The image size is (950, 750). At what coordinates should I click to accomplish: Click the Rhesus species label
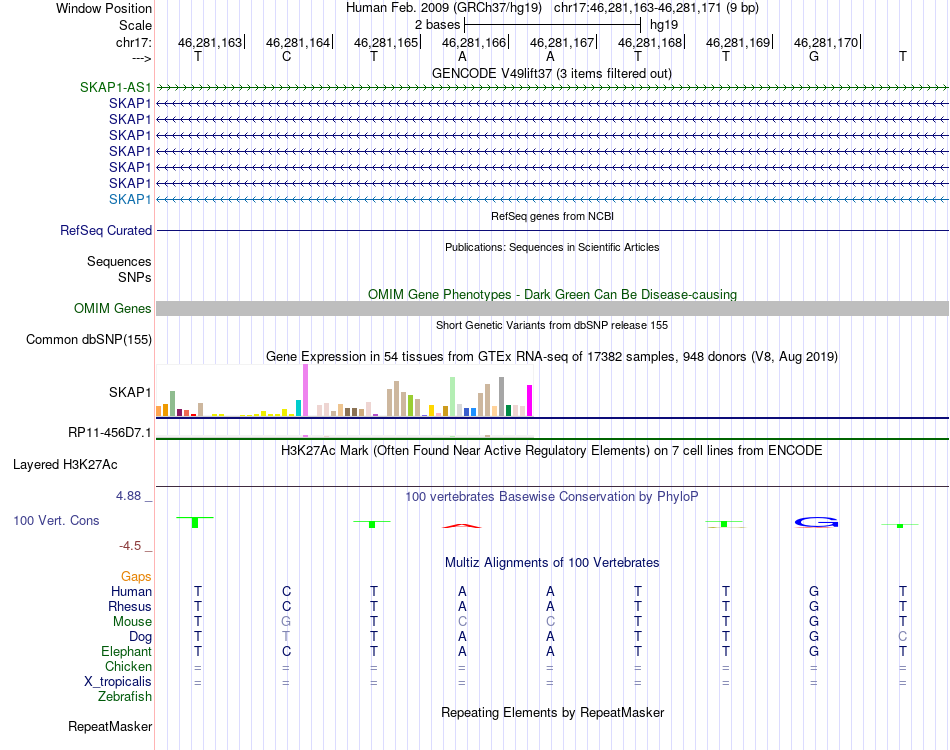130,606
